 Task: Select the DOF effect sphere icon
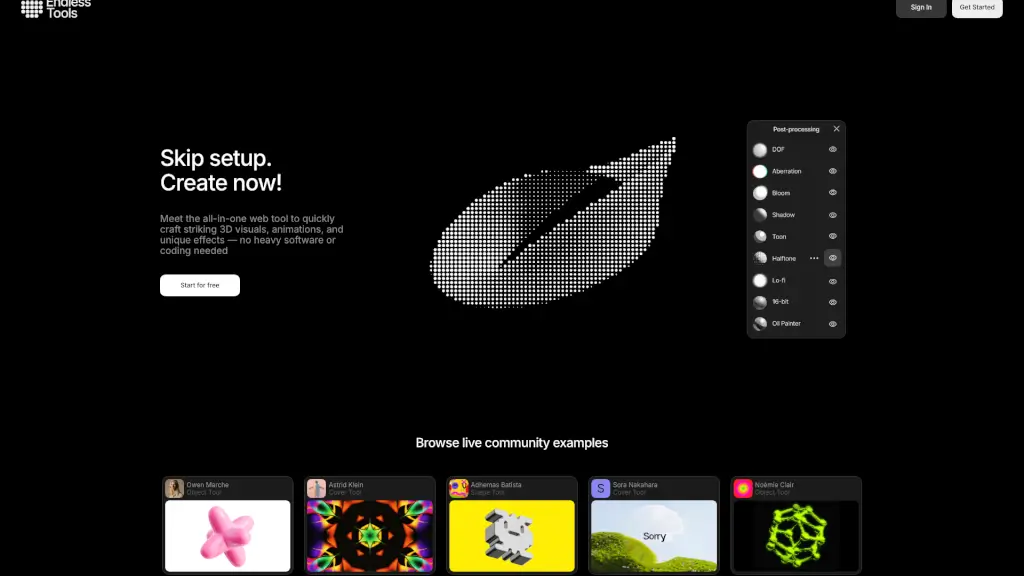coord(760,149)
